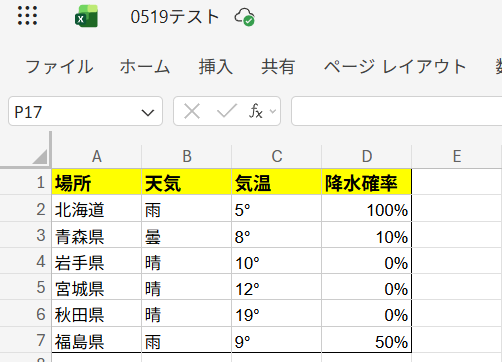
Task: Click the 10% precipitation cell
Action: click(x=367, y=235)
